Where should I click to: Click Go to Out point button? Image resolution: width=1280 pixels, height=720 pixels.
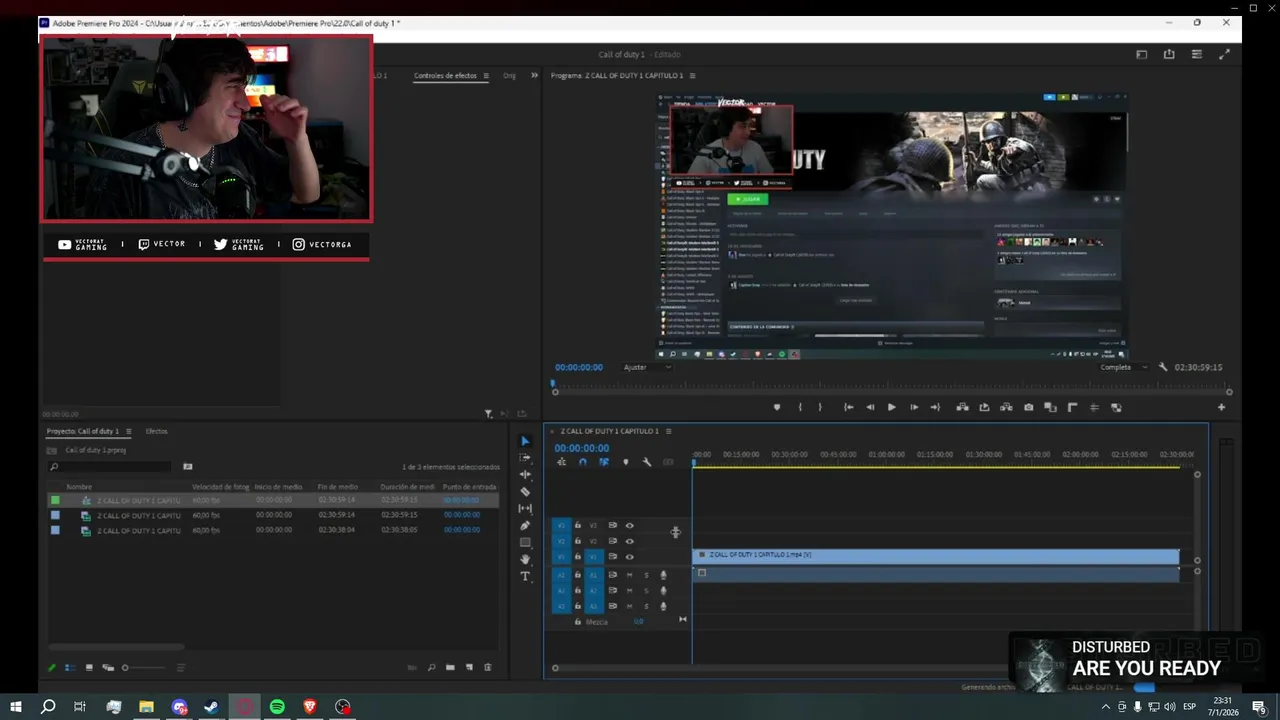click(935, 407)
